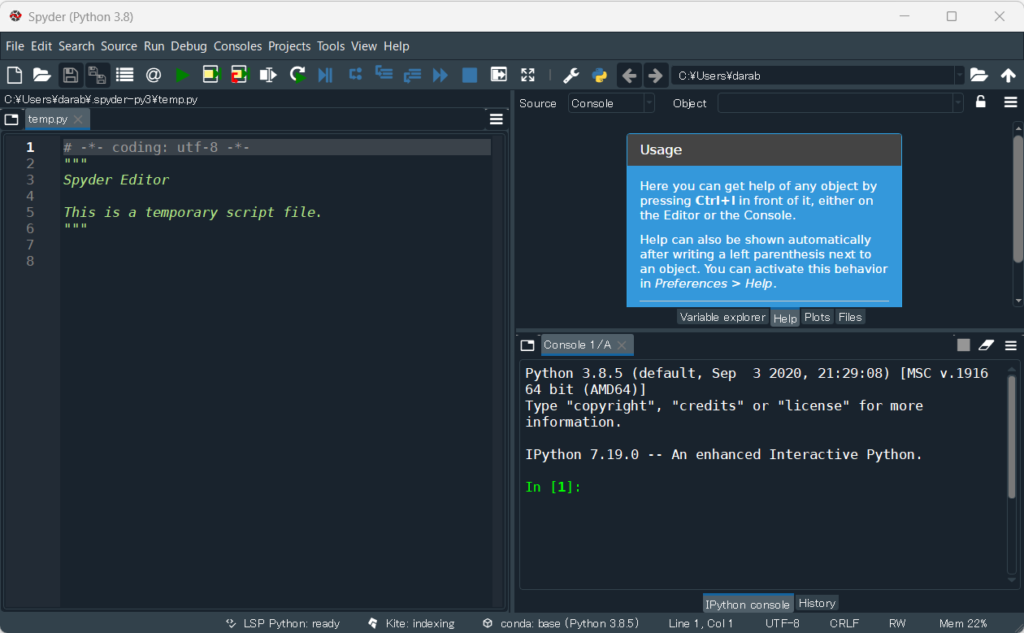Viewport: 1024px width, 633px height.
Task: Open the Source combo box showing Console
Action: [611, 103]
